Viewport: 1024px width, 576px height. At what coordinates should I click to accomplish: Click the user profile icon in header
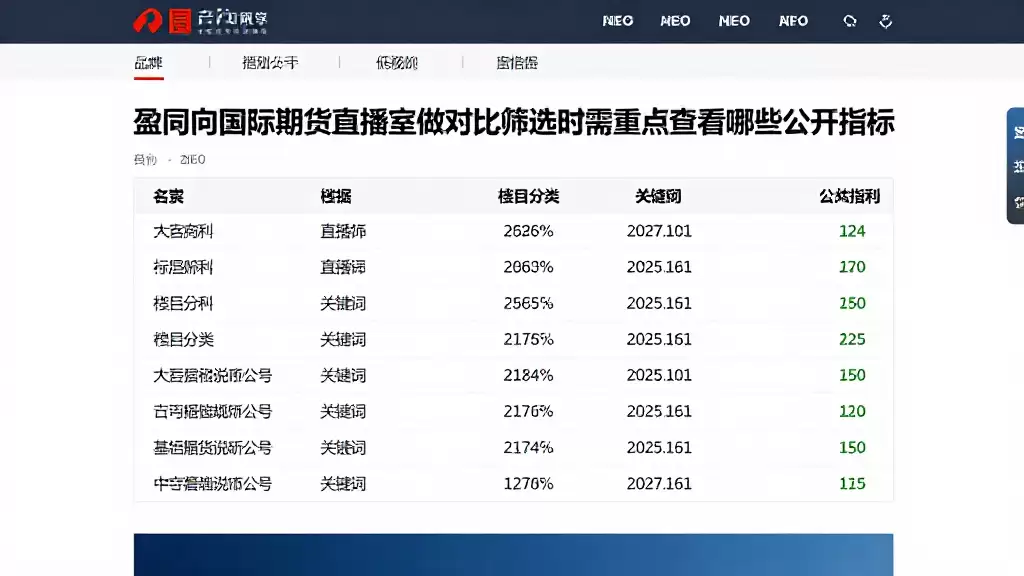[886, 21]
